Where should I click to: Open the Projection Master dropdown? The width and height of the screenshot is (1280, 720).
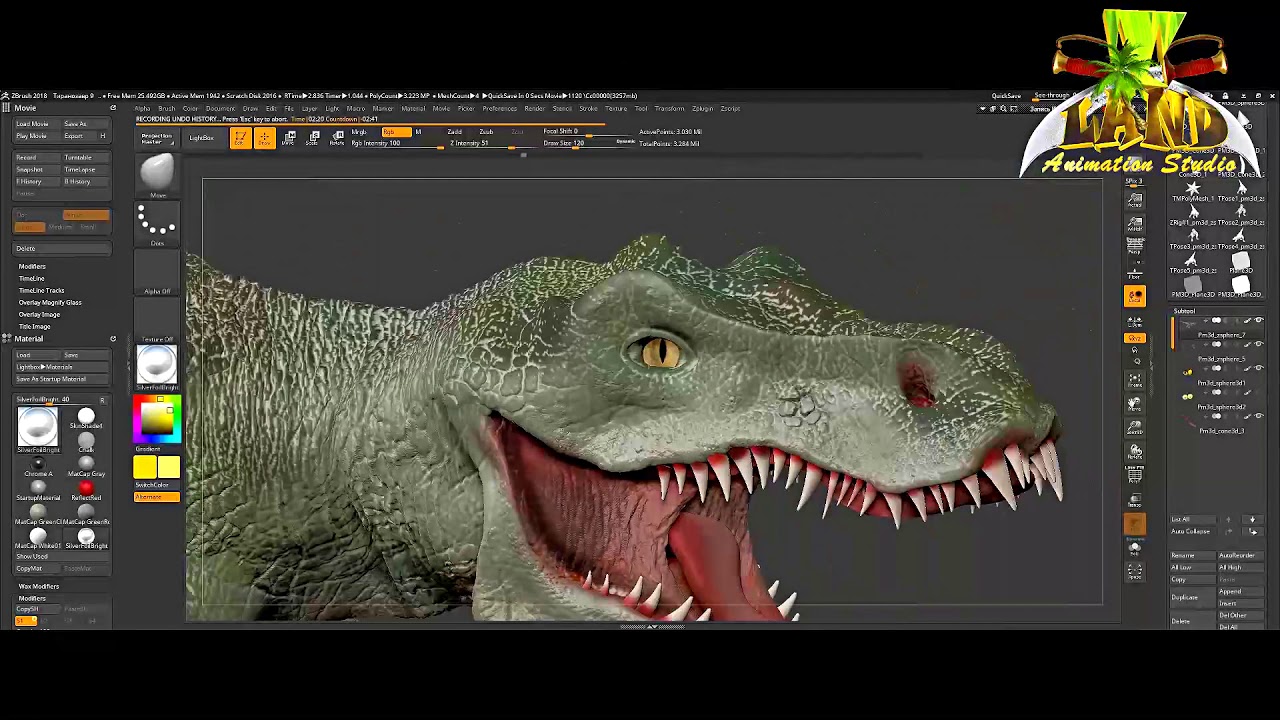coord(156,138)
